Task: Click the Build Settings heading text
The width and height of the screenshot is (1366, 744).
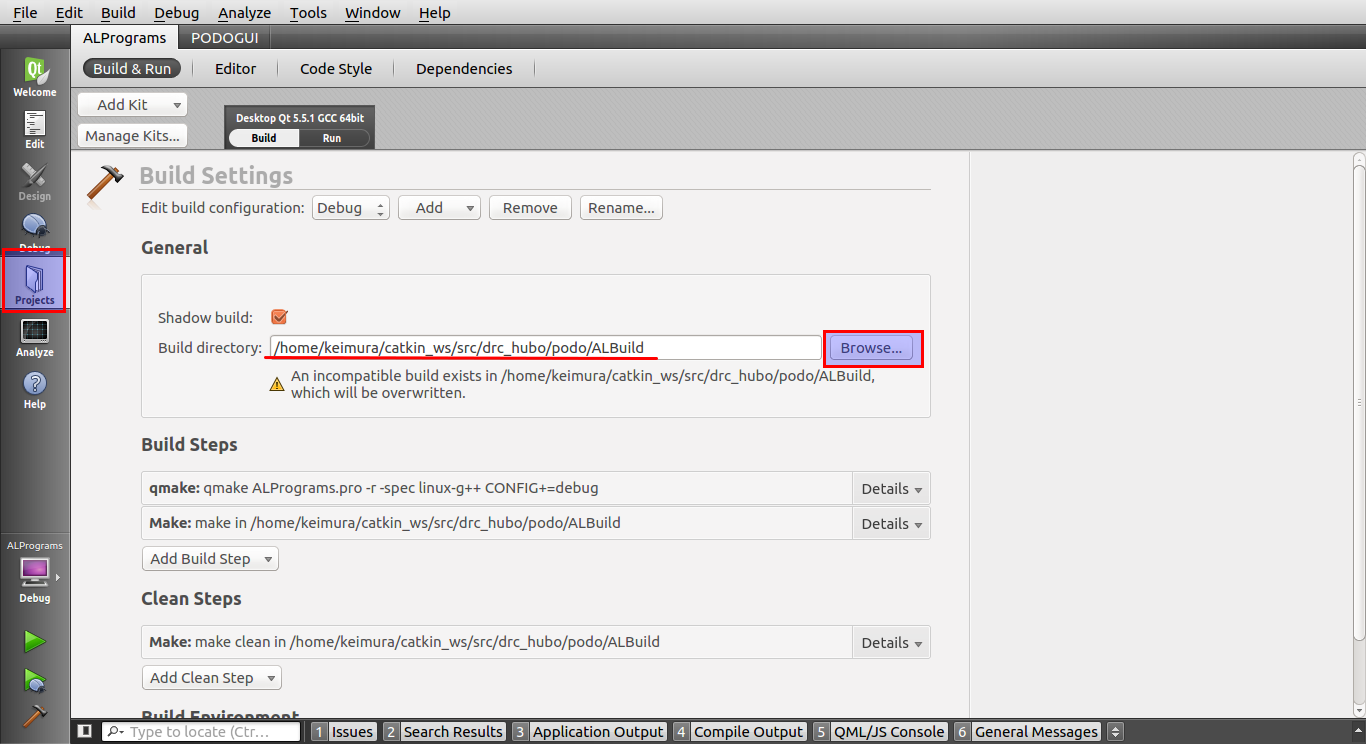Action: [x=216, y=176]
